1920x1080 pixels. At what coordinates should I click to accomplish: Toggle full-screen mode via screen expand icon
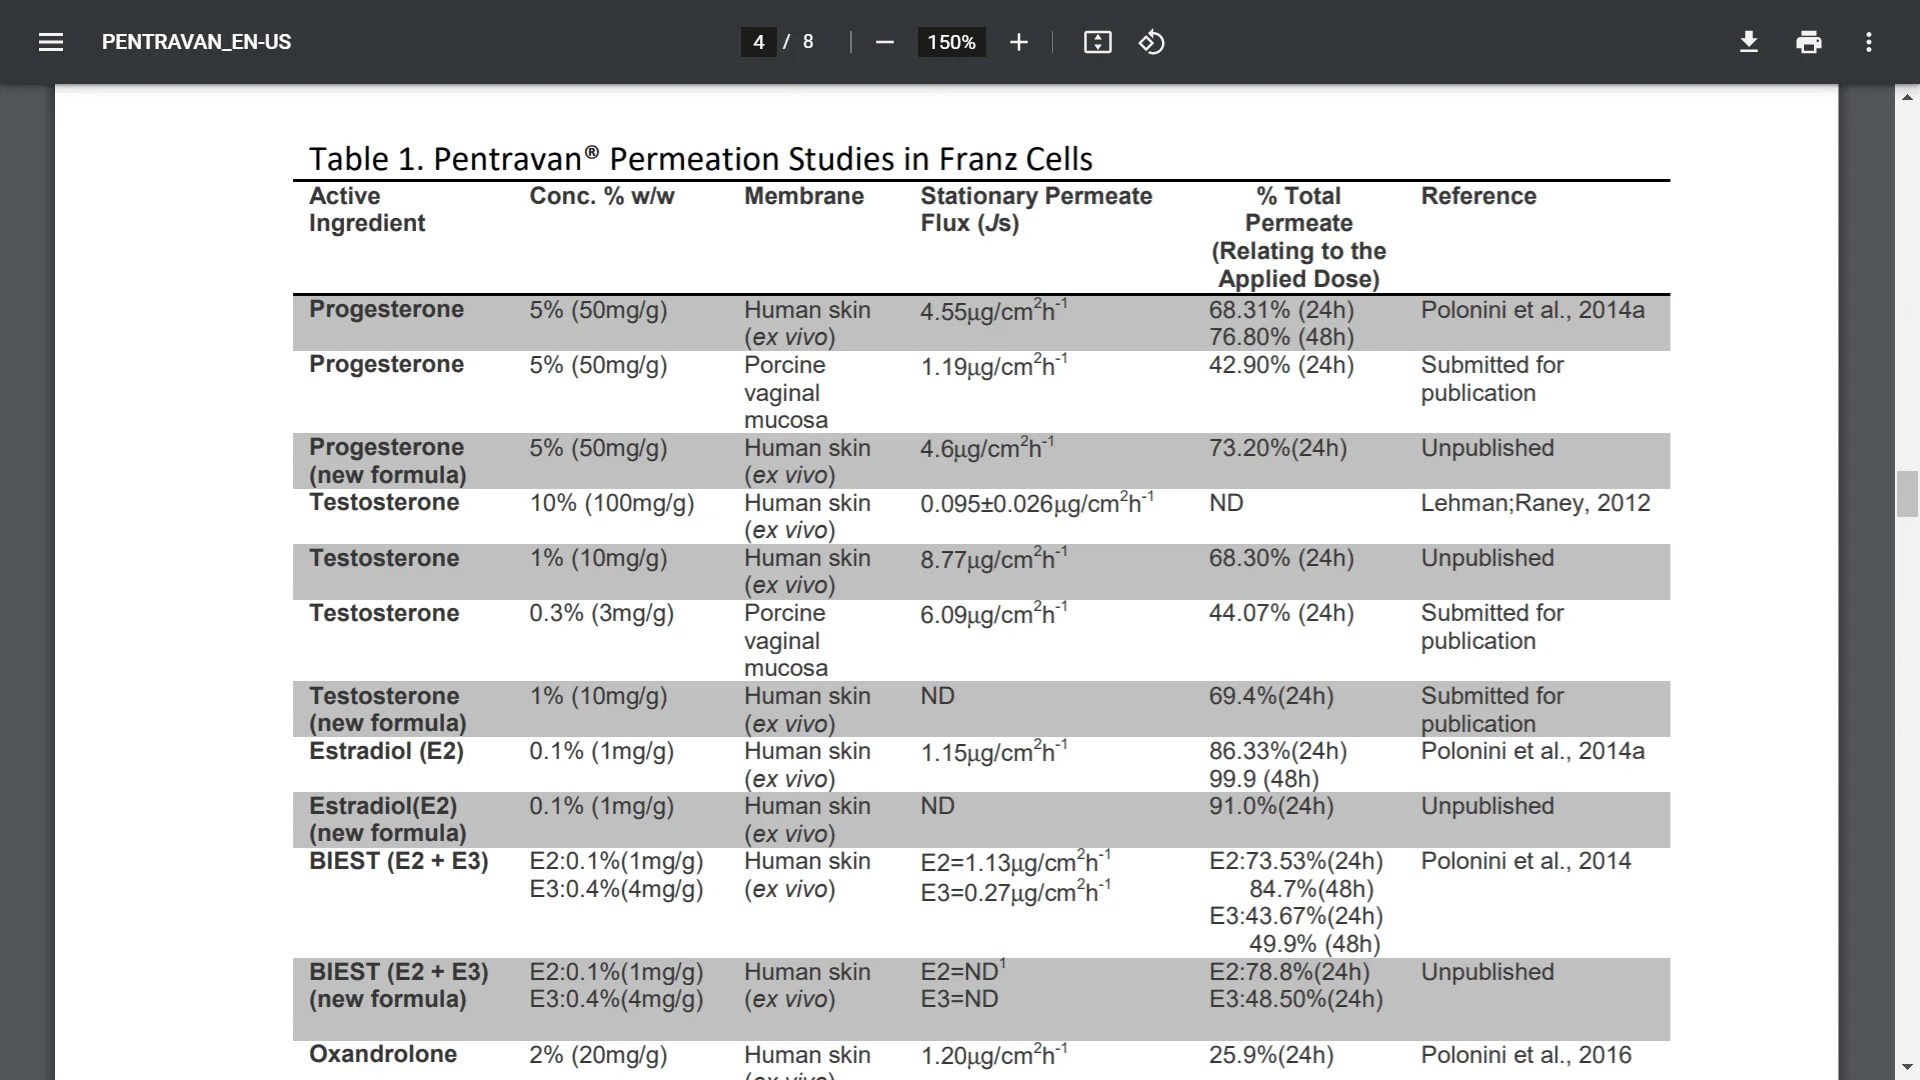point(1098,42)
